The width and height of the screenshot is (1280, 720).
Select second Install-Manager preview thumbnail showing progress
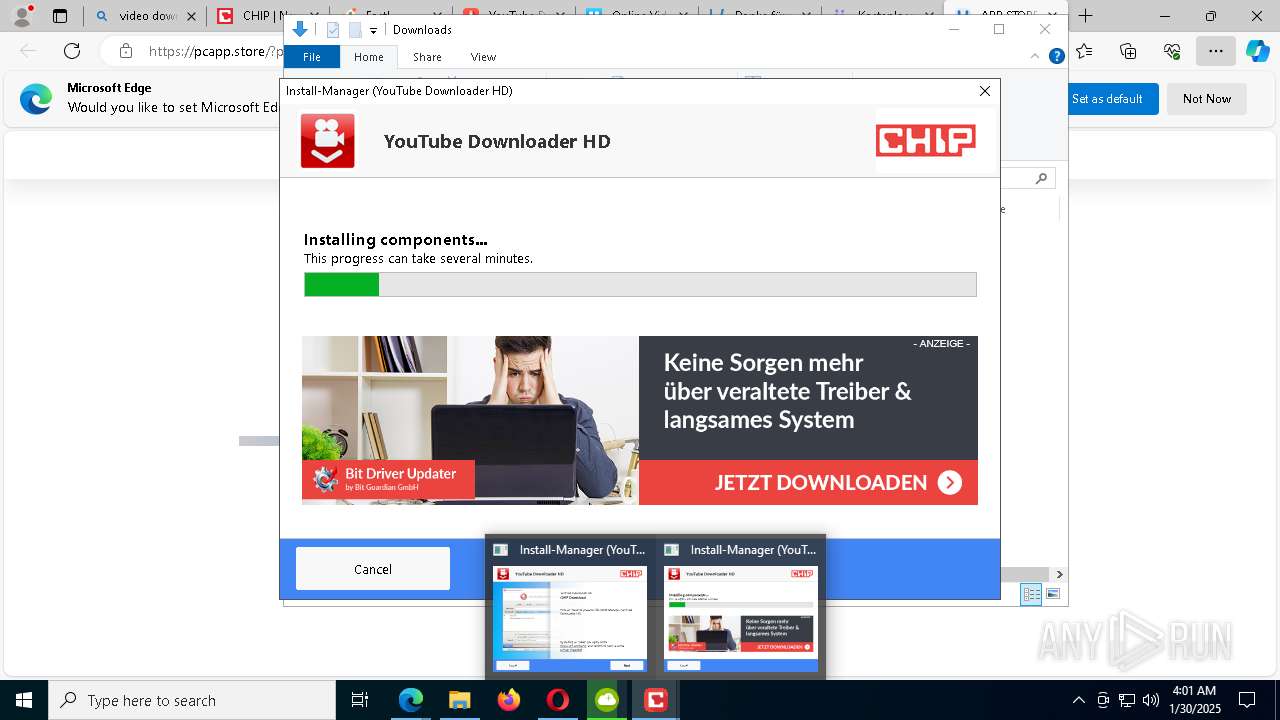(x=741, y=608)
